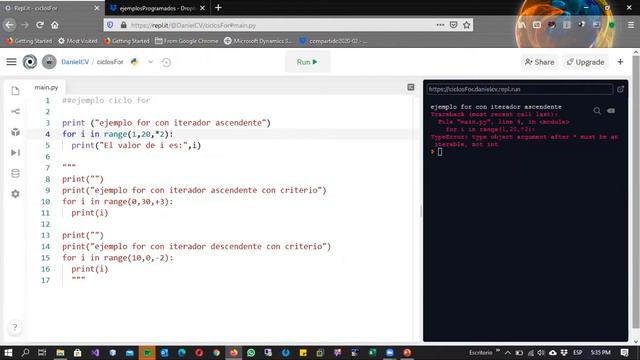Run the ciclosFor program

tap(307, 62)
